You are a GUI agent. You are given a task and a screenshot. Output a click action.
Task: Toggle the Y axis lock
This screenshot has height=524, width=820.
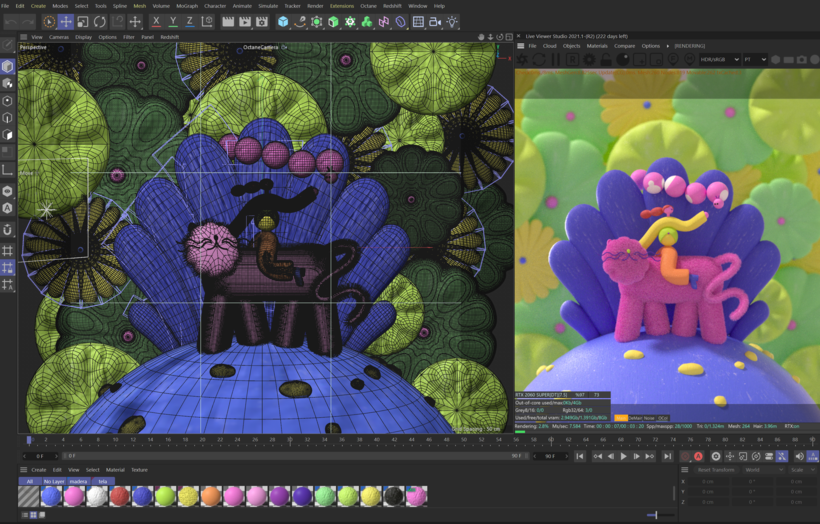pyautogui.click(x=173, y=22)
